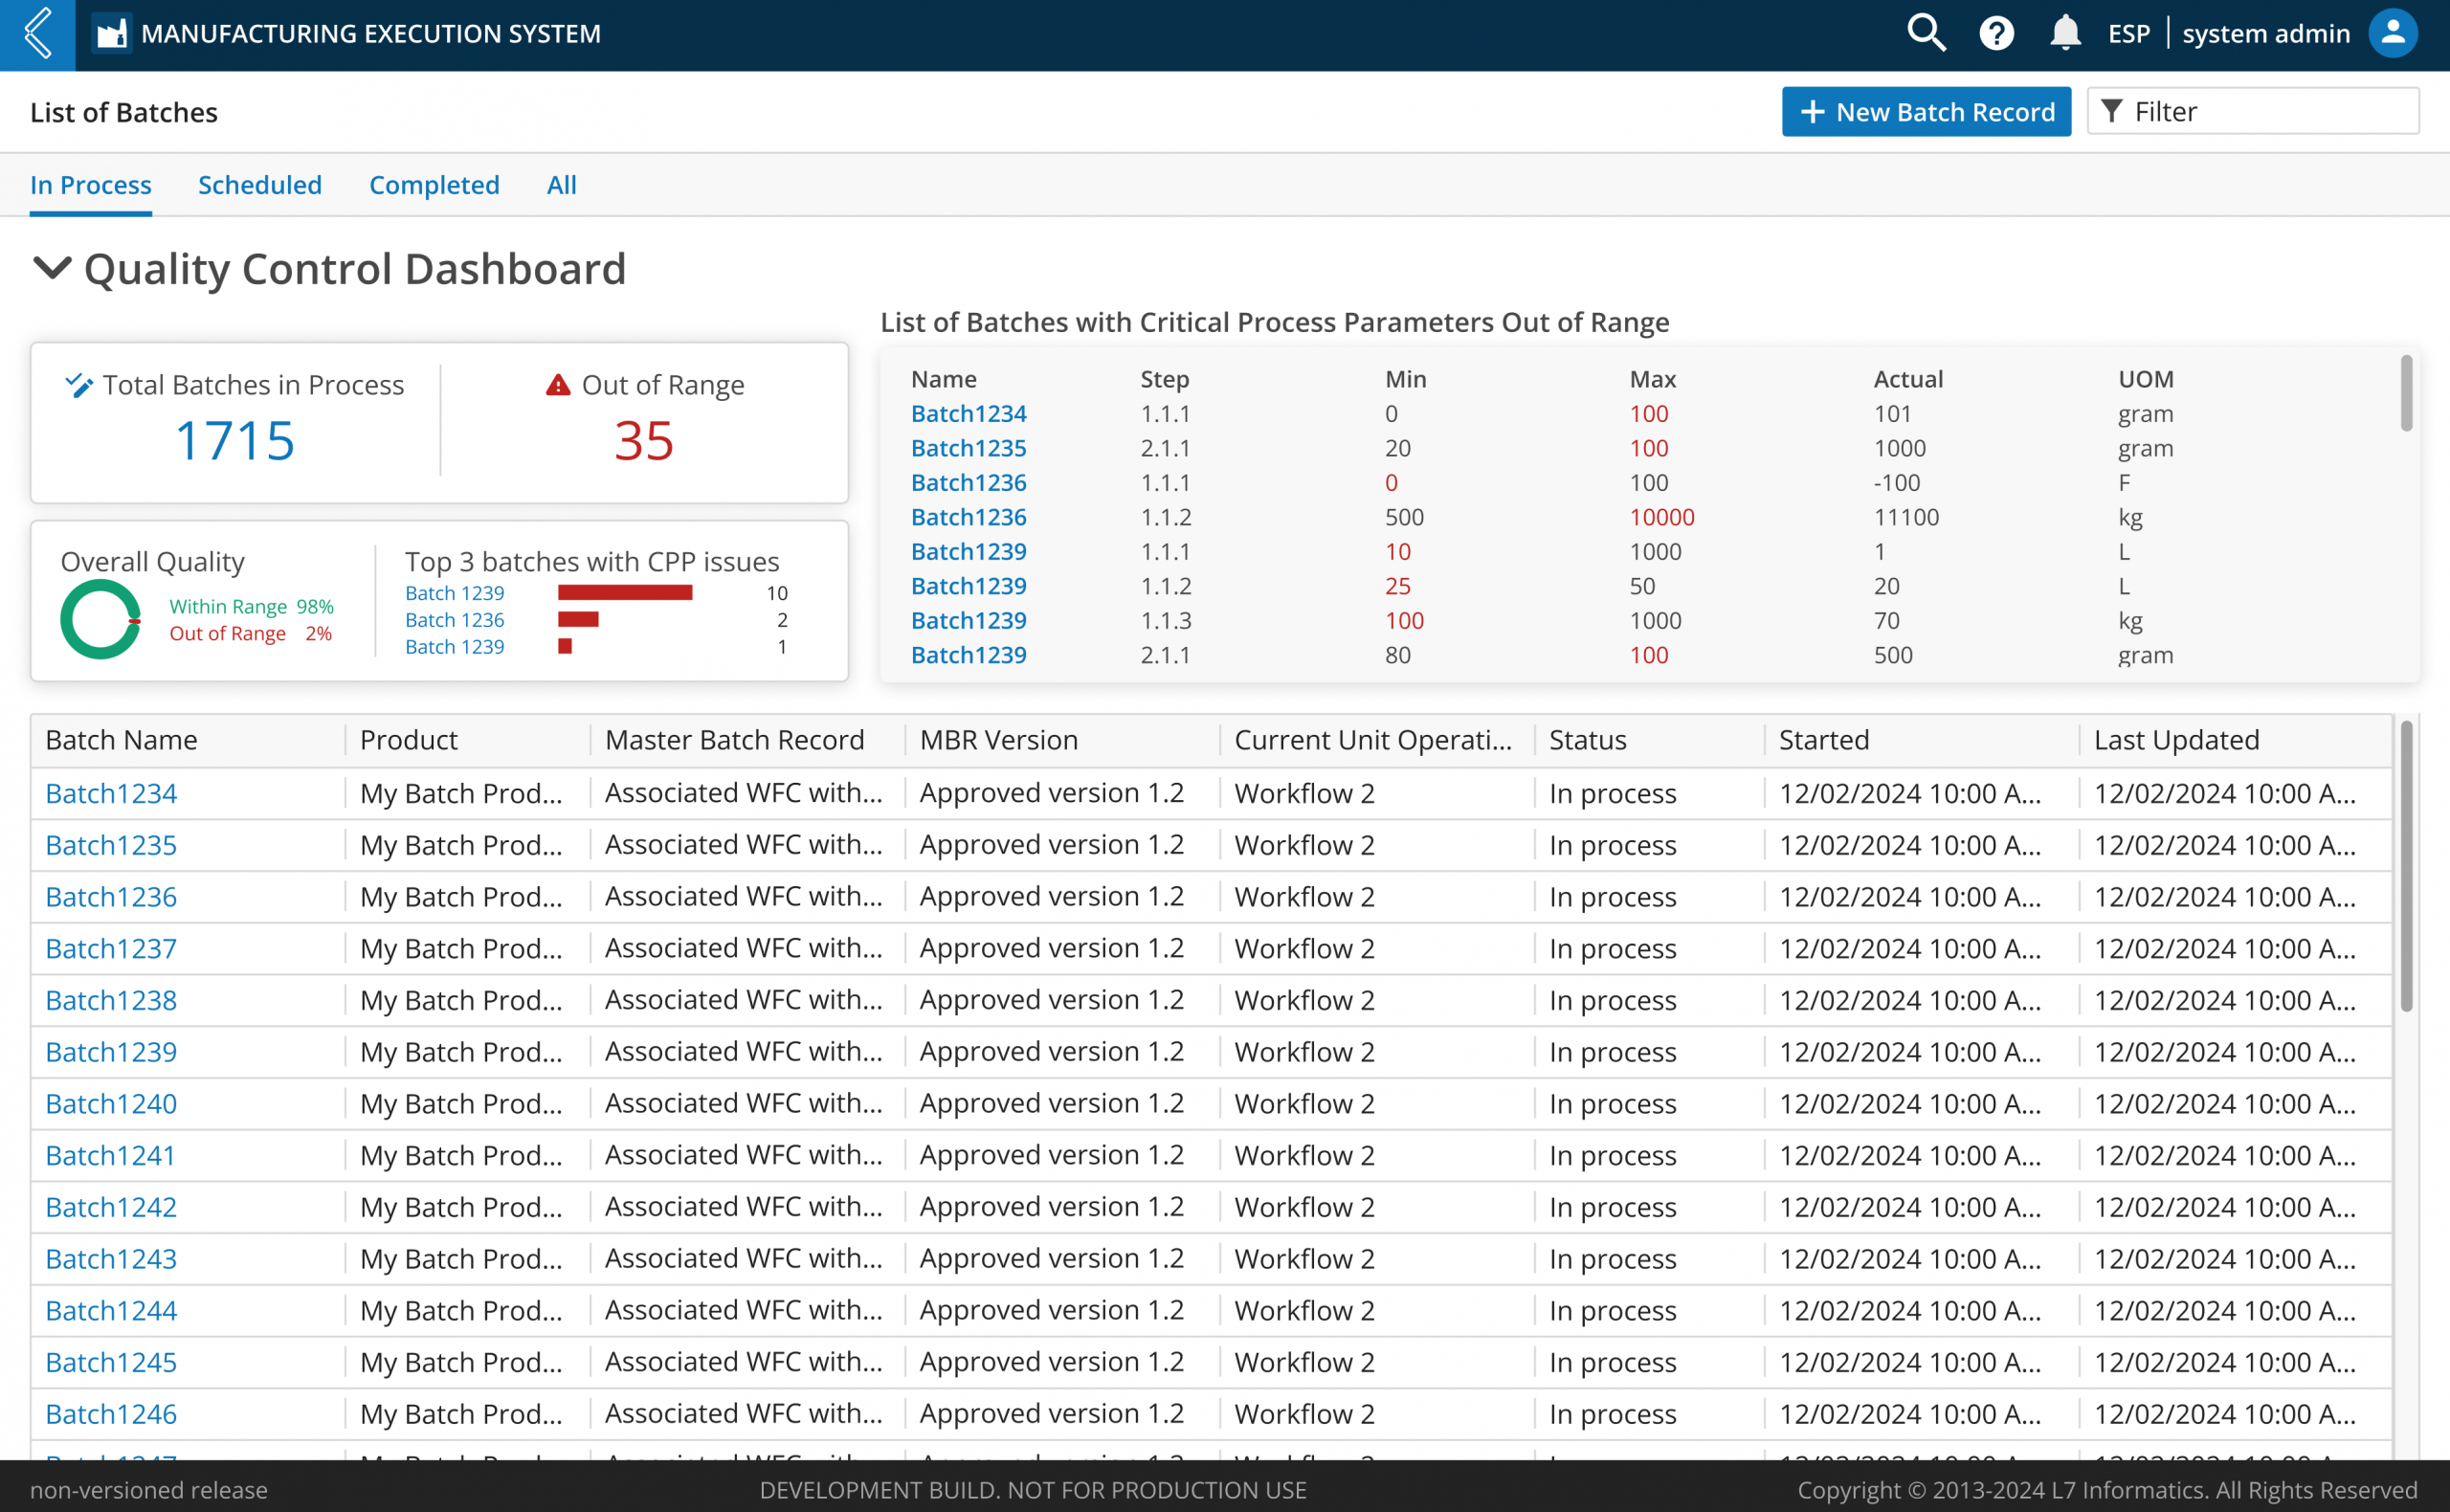Open the system admin user menu
This screenshot has height=1512, width=2450.
pos(2265,34)
